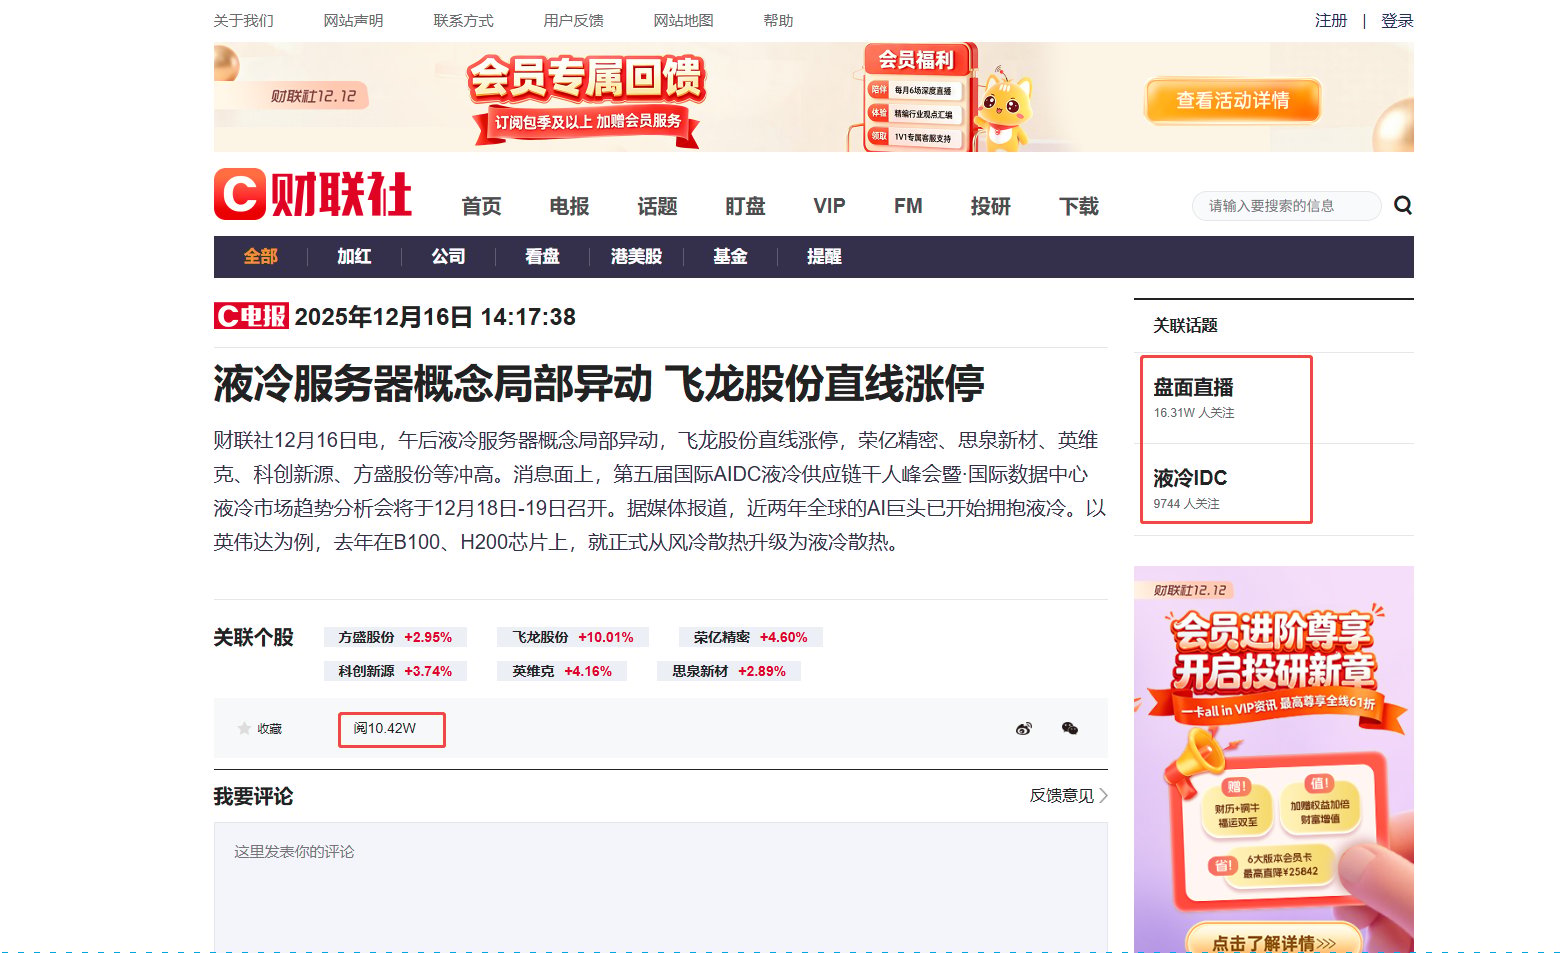Open 下载 in main navigation
This screenshot has height=953, width=1560.
click(x=1079, y=206)
